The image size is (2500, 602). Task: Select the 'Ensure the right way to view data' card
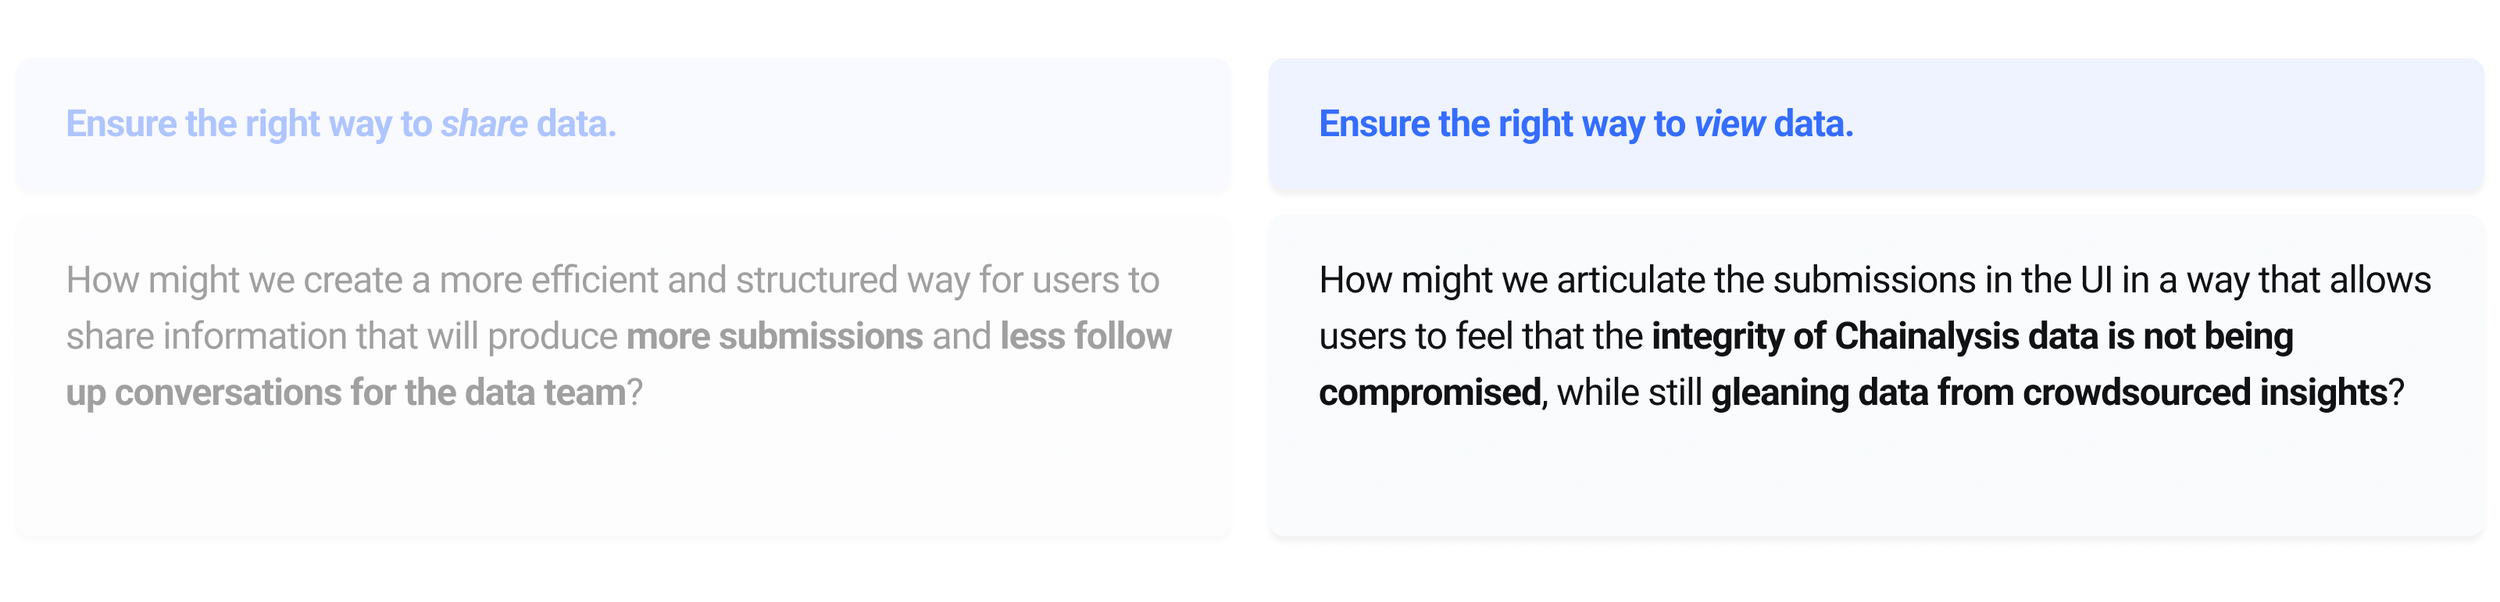pos(1876,125)
